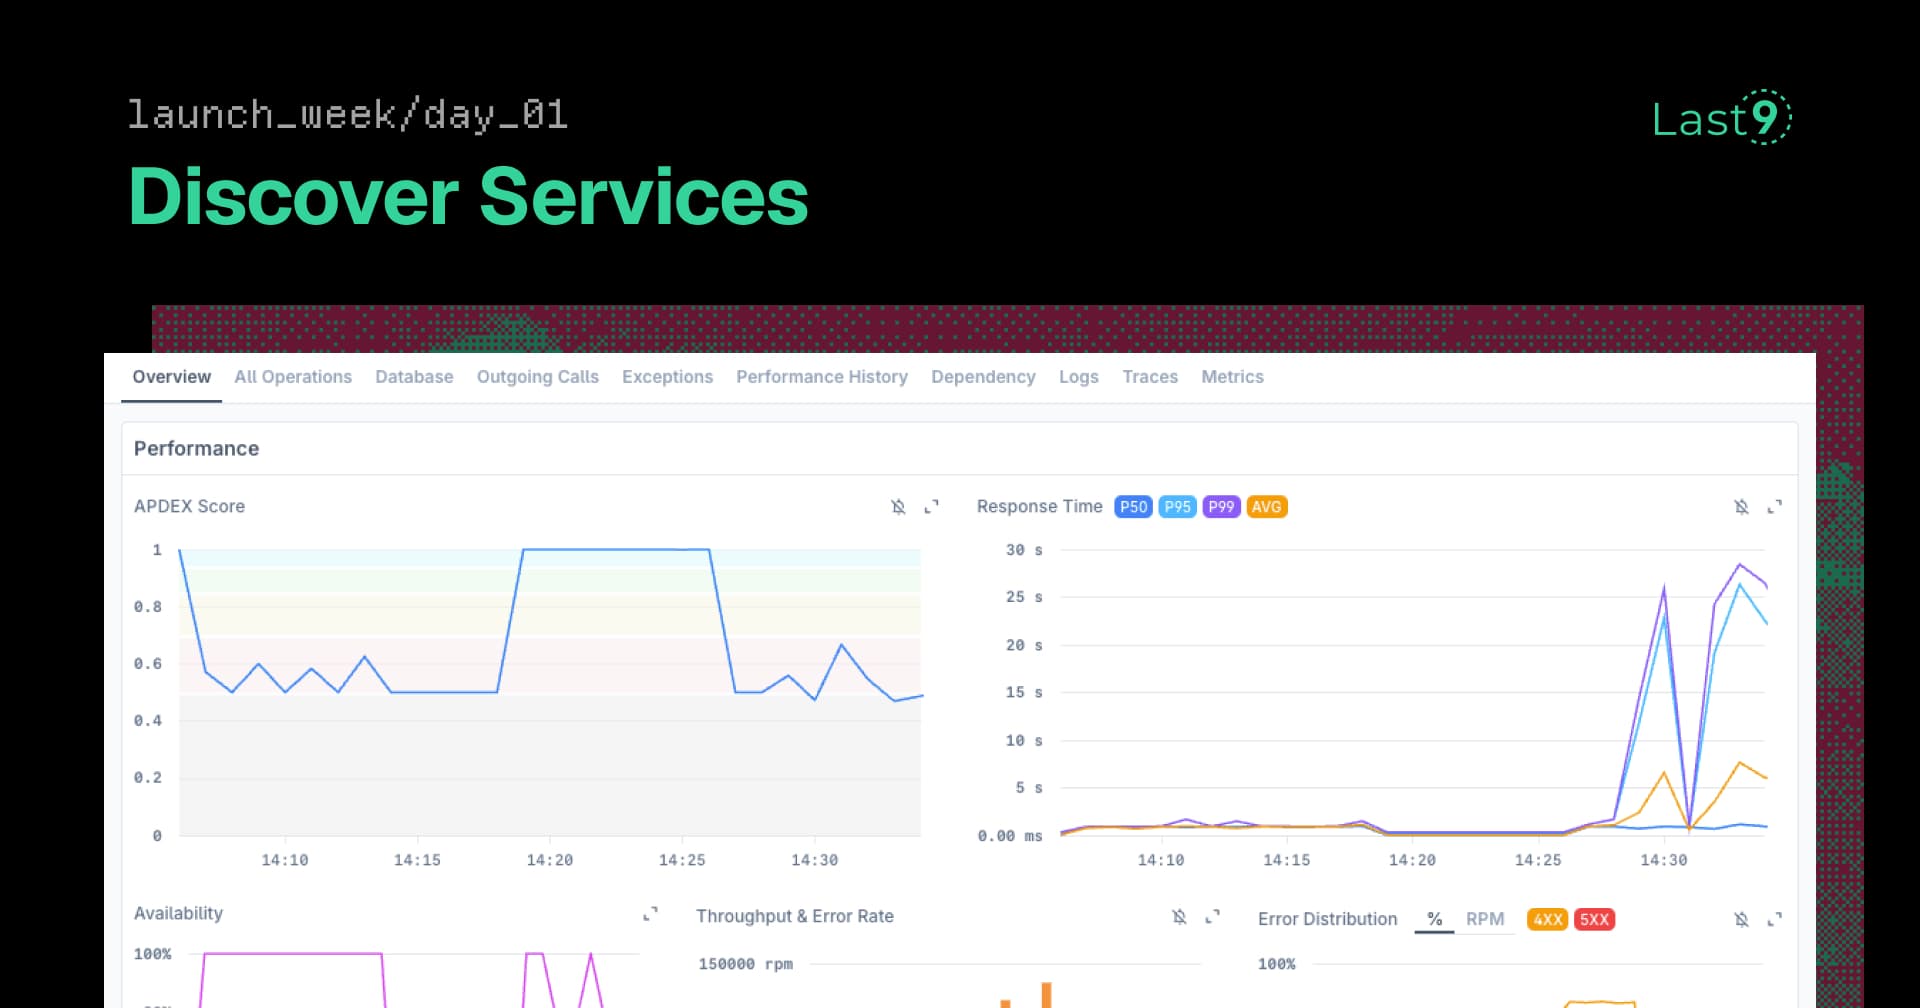Click the Last9 logo
Image resolution: width=1920 pixels, height=1008 pixels.
point(1722,119)
